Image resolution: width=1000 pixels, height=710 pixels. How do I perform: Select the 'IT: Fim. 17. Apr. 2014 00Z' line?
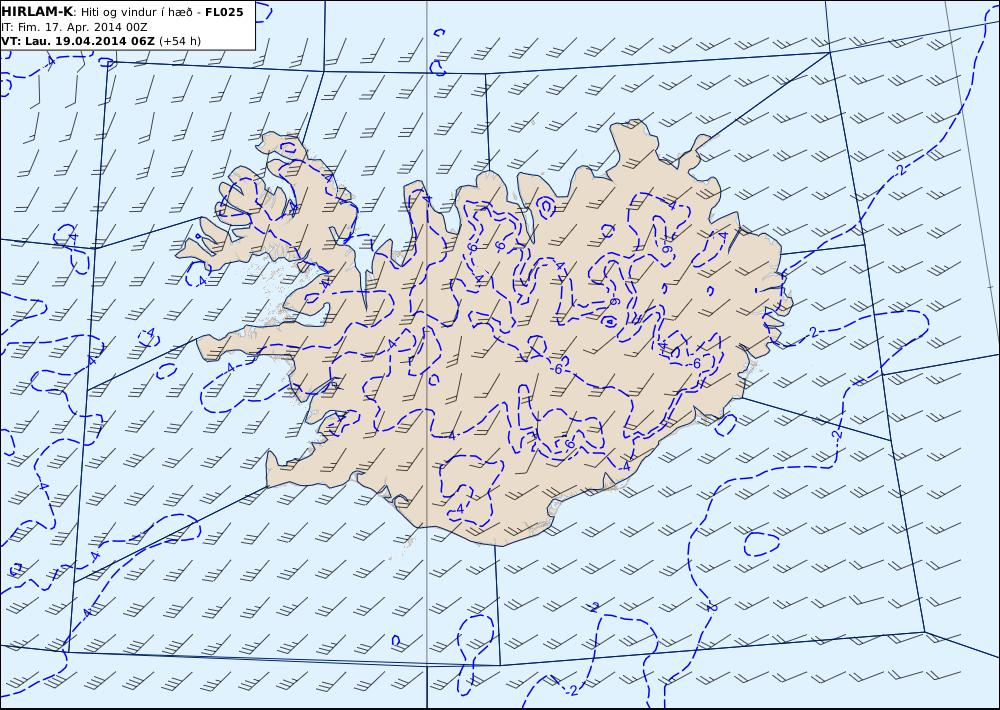coord(74,27)
